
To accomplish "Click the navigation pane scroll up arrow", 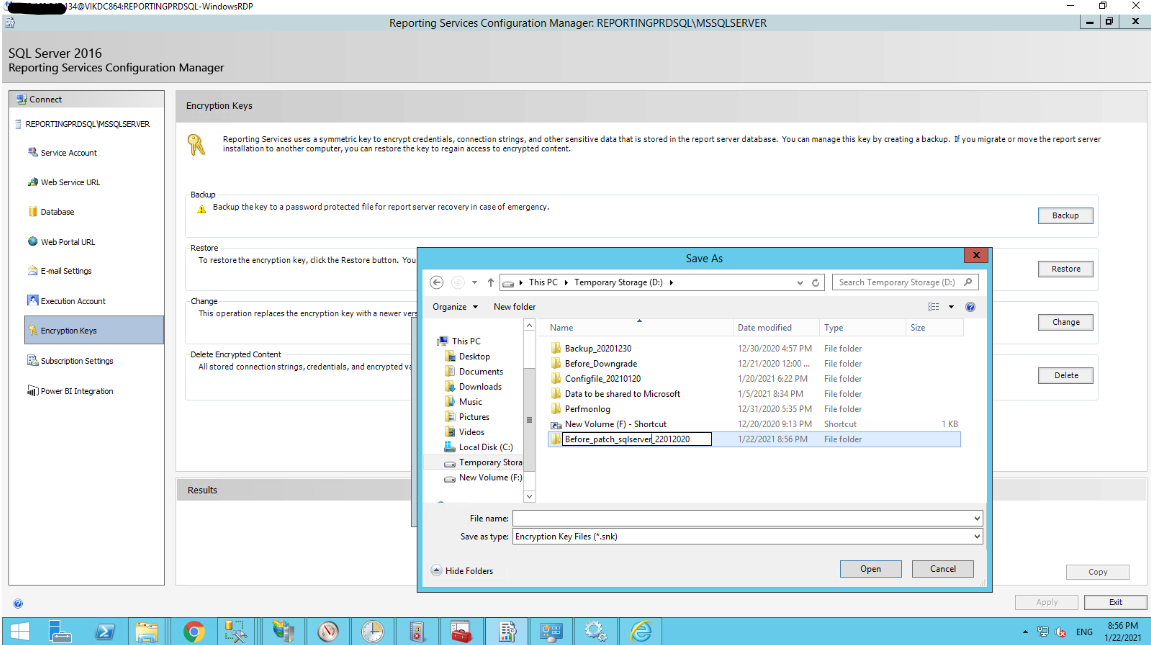I will click(529, 325).
